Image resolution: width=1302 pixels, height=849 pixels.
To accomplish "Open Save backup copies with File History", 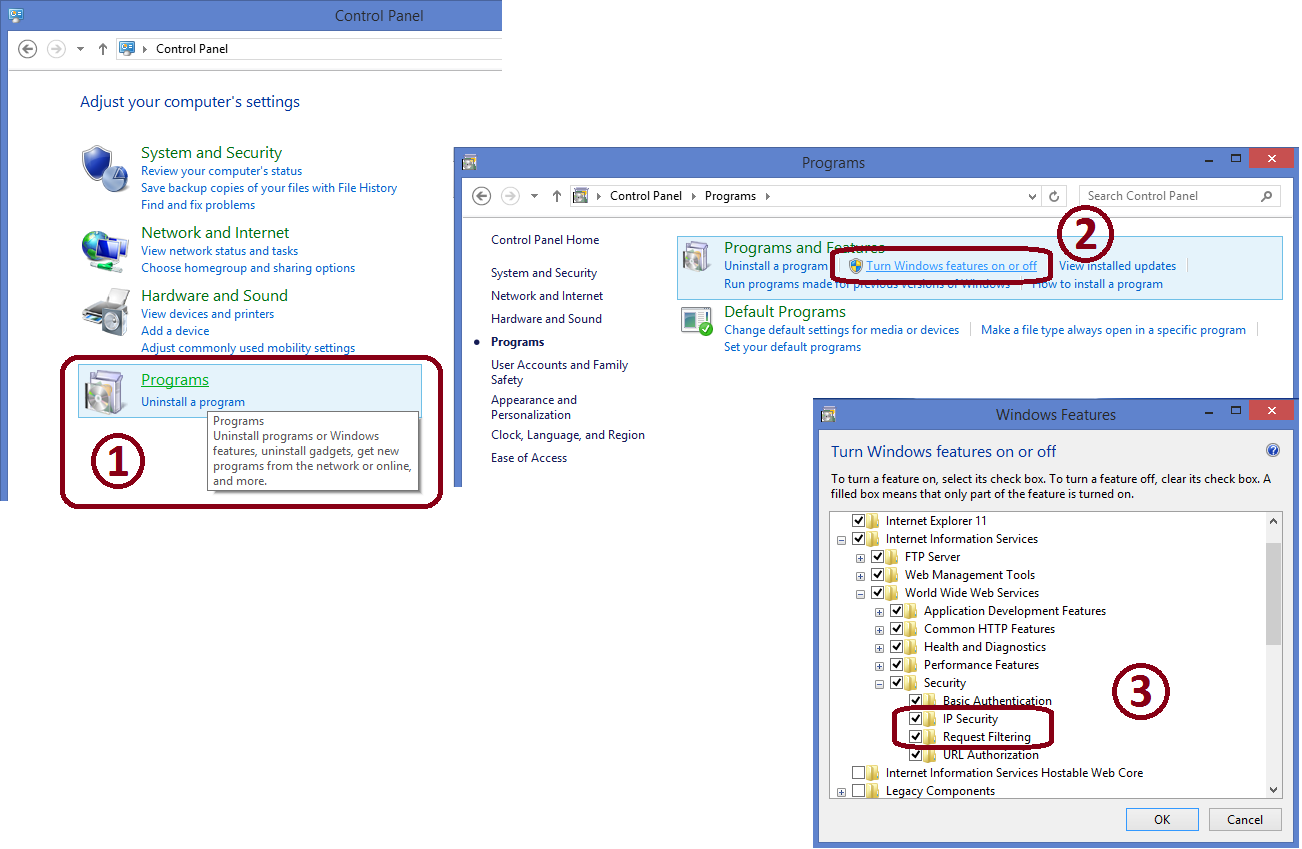I will [269, 188].
